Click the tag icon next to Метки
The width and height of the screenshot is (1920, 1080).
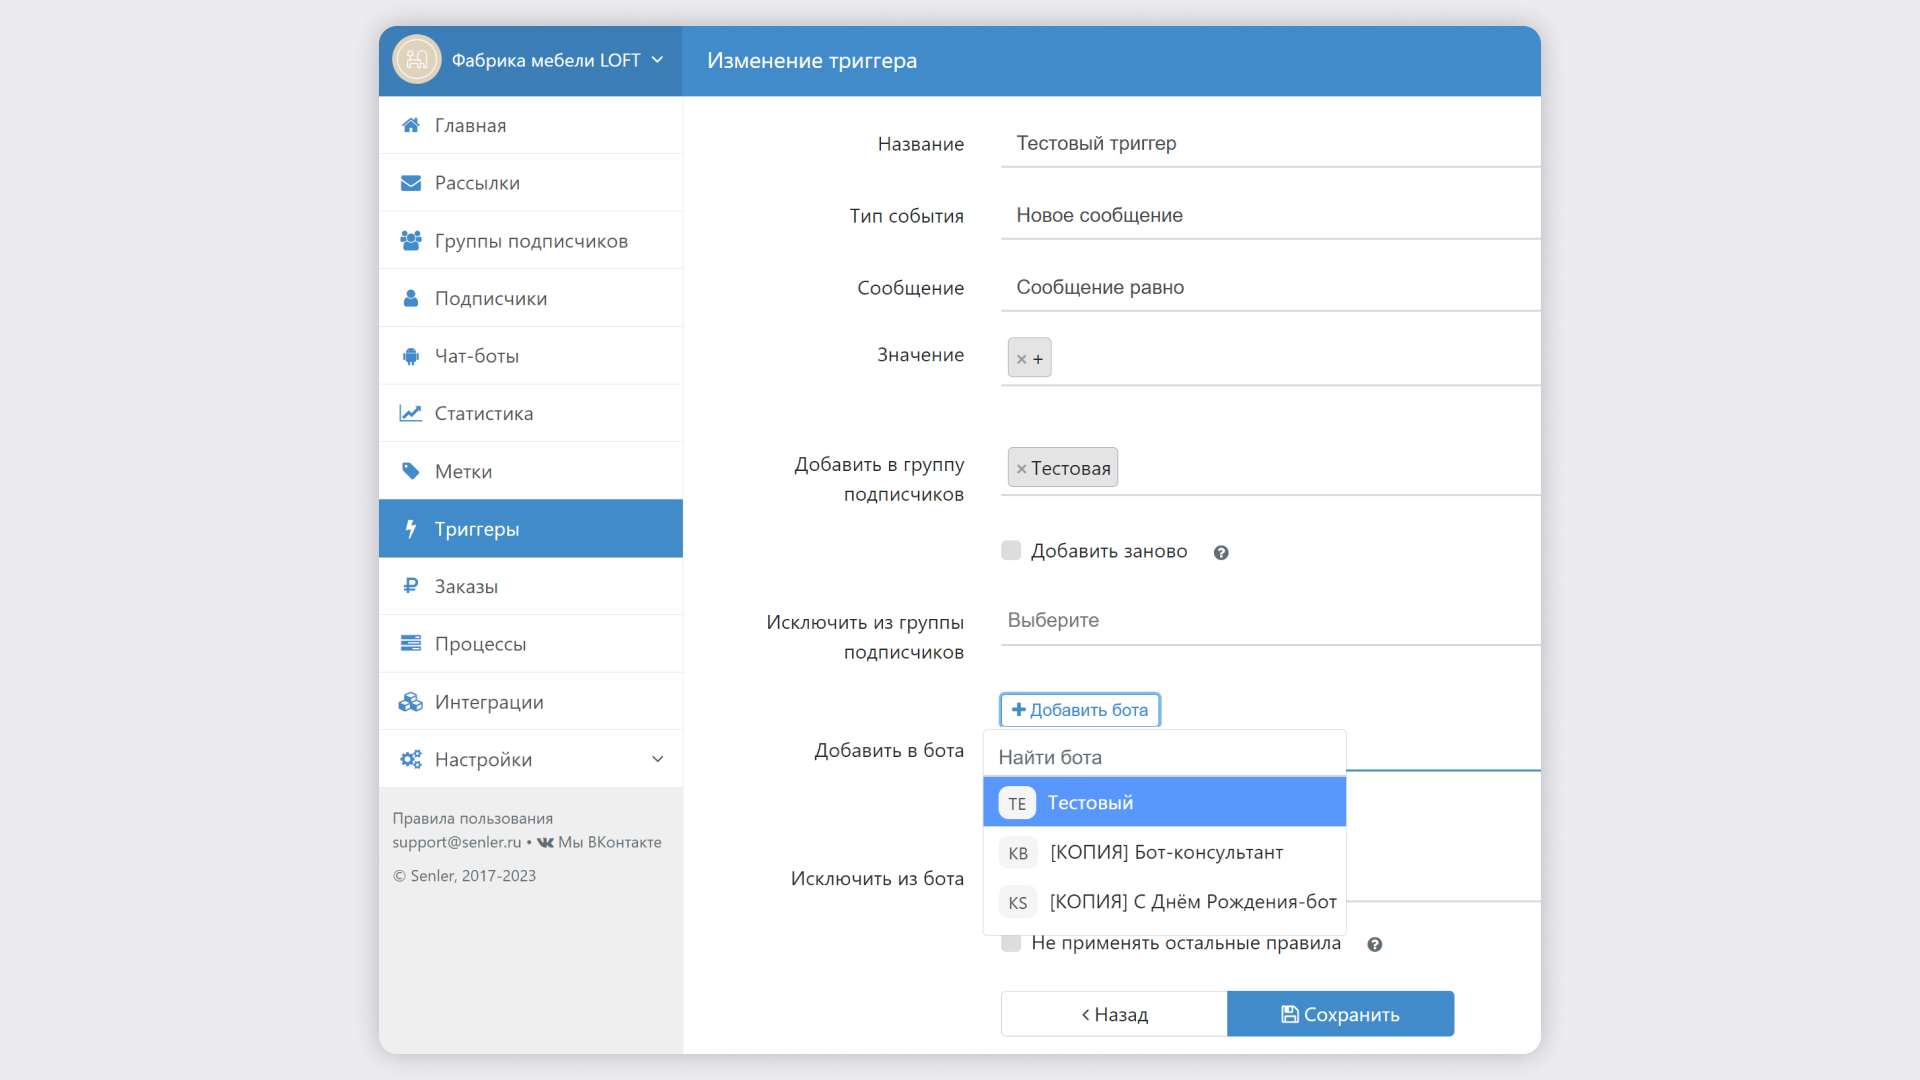pos(410,471)
